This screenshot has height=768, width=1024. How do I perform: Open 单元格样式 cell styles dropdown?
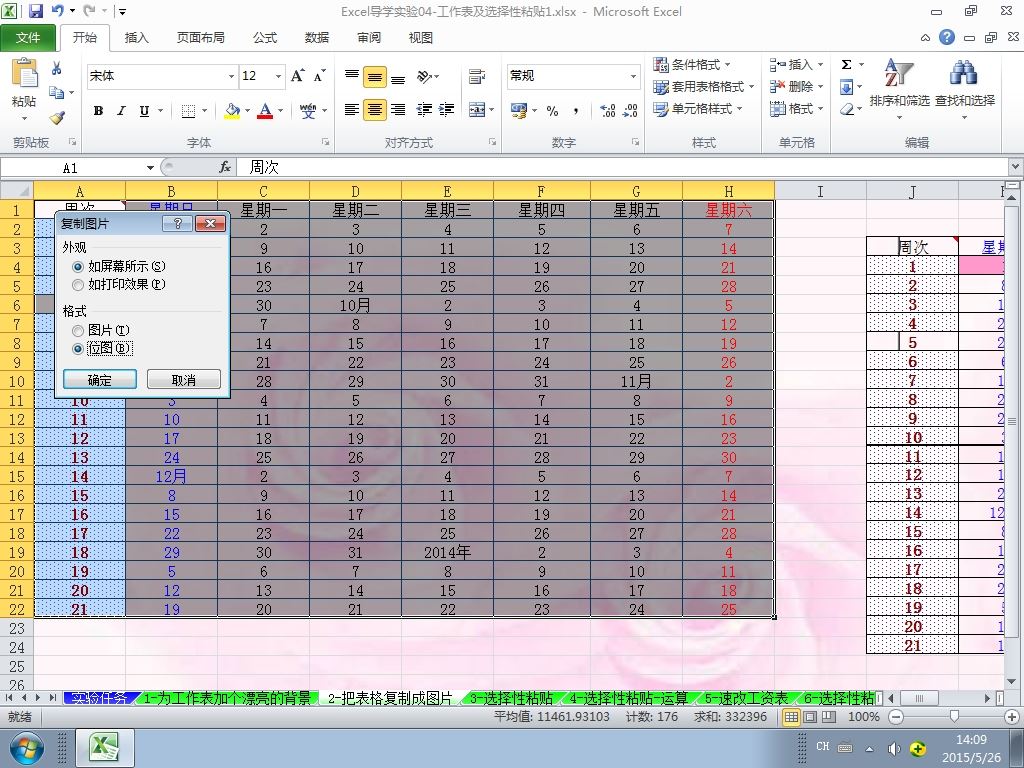(697, 108)
